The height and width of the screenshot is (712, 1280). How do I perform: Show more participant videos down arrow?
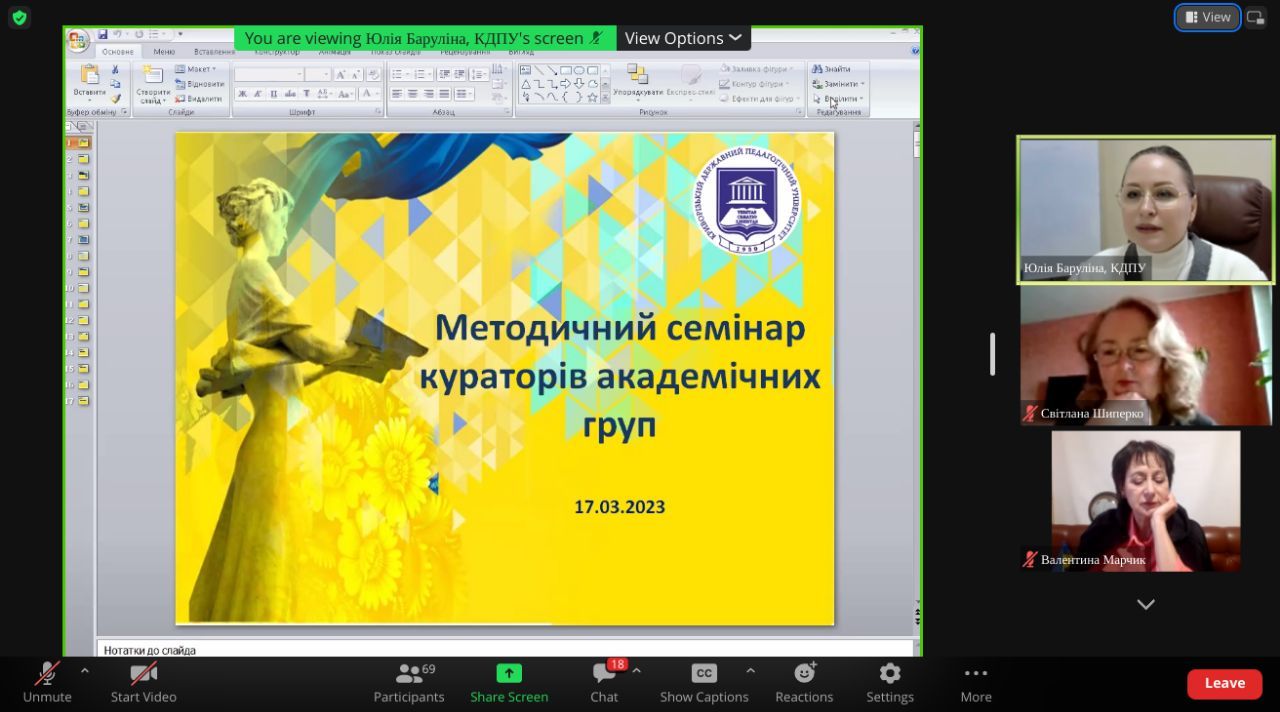pos(1146,604)
